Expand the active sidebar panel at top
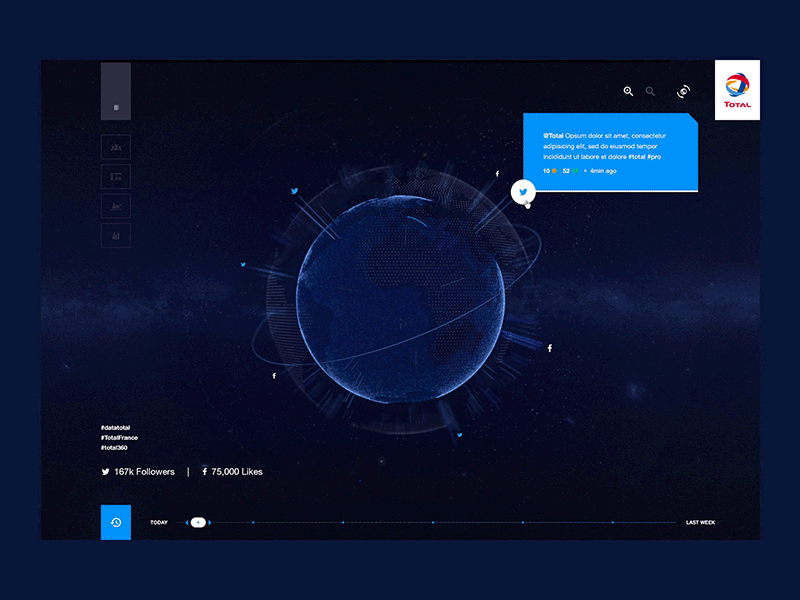The width and height of the screenshot is (800, 600). (x=116, y=90)
